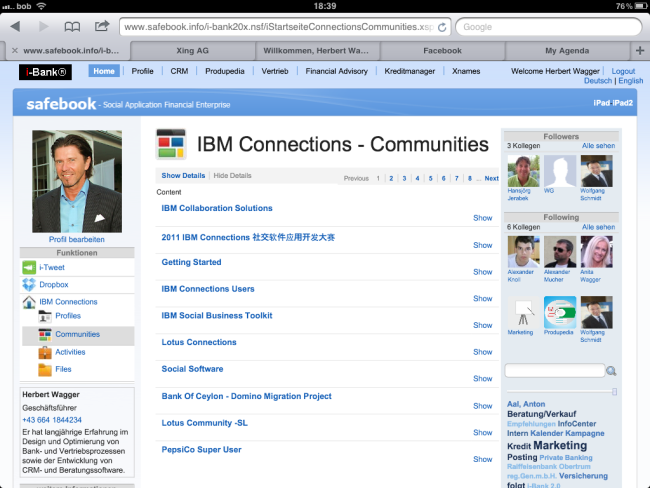Click the i-Bank logo
The height and width of the screenshot is (488, 650).
point(45,72)
